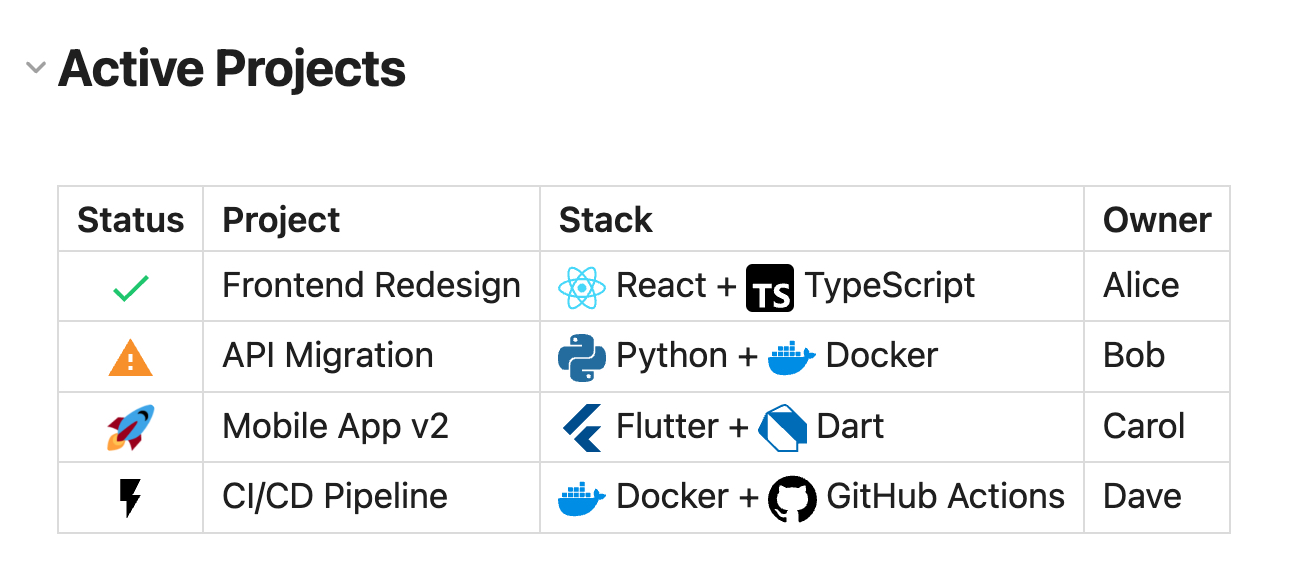Click the Python logo icon
This screenshot has height=576, width=1303.
[582, 359]
